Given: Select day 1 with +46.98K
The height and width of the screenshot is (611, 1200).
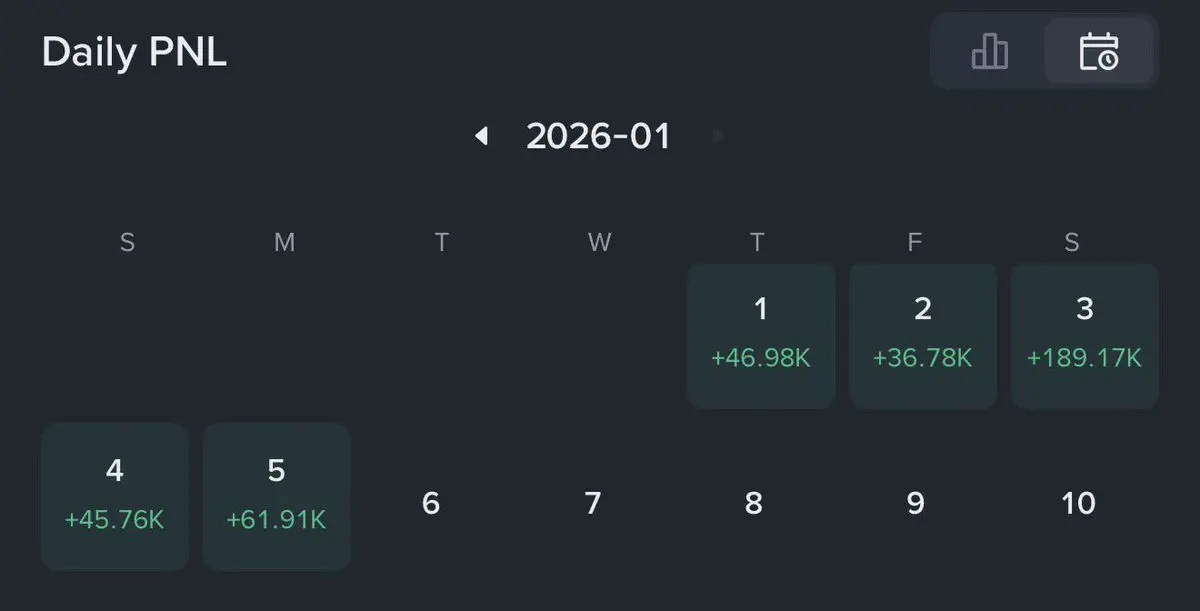Looking at the screenshot, I should (761, 336).
